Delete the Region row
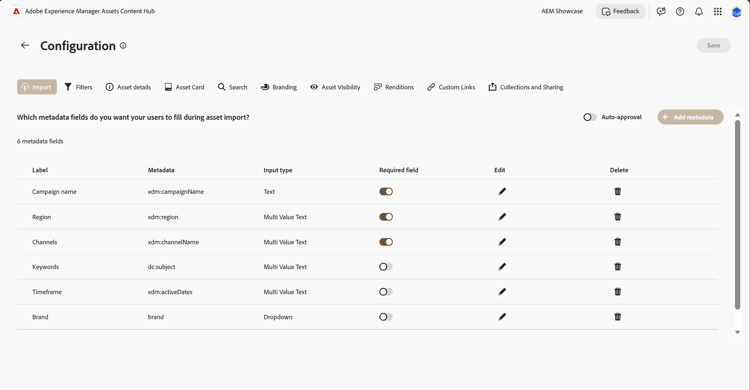Image resolution: width=750 pixels, height=390 pixels. [x=618, y=217]
